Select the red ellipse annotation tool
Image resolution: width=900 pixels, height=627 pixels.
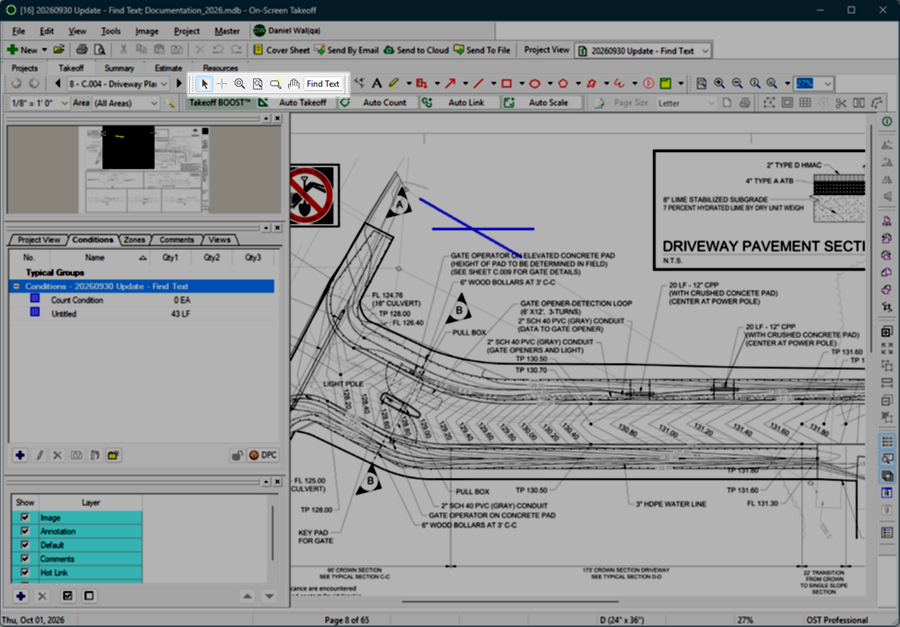pyautogui.click(x=534, y=84)
